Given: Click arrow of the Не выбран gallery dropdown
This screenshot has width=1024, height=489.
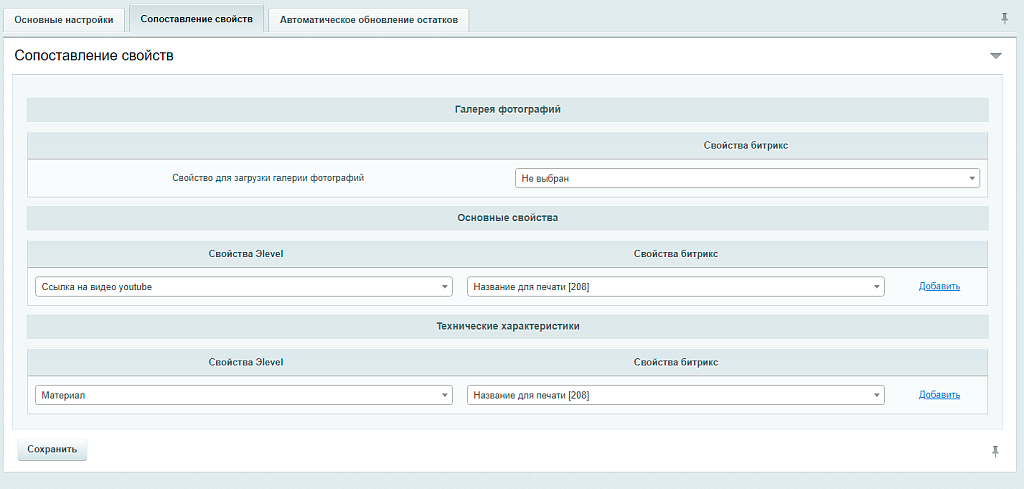Looking at the screenshot, I should [971, 179].
